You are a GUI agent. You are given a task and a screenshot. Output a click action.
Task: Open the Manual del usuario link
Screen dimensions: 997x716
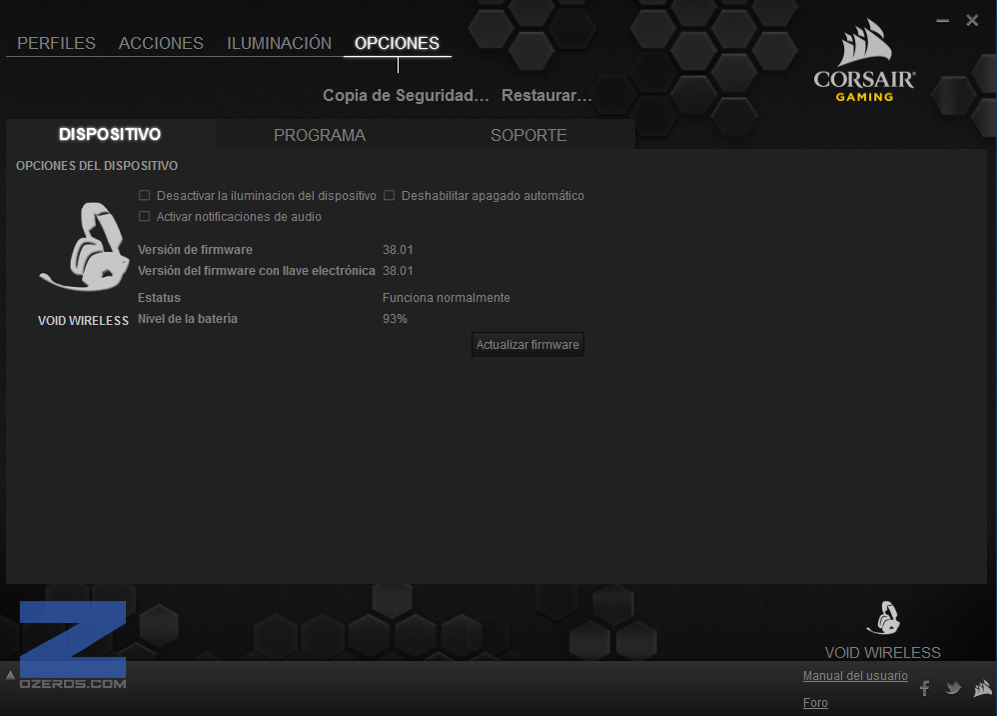pyautogui.click(x=855, y=676)
